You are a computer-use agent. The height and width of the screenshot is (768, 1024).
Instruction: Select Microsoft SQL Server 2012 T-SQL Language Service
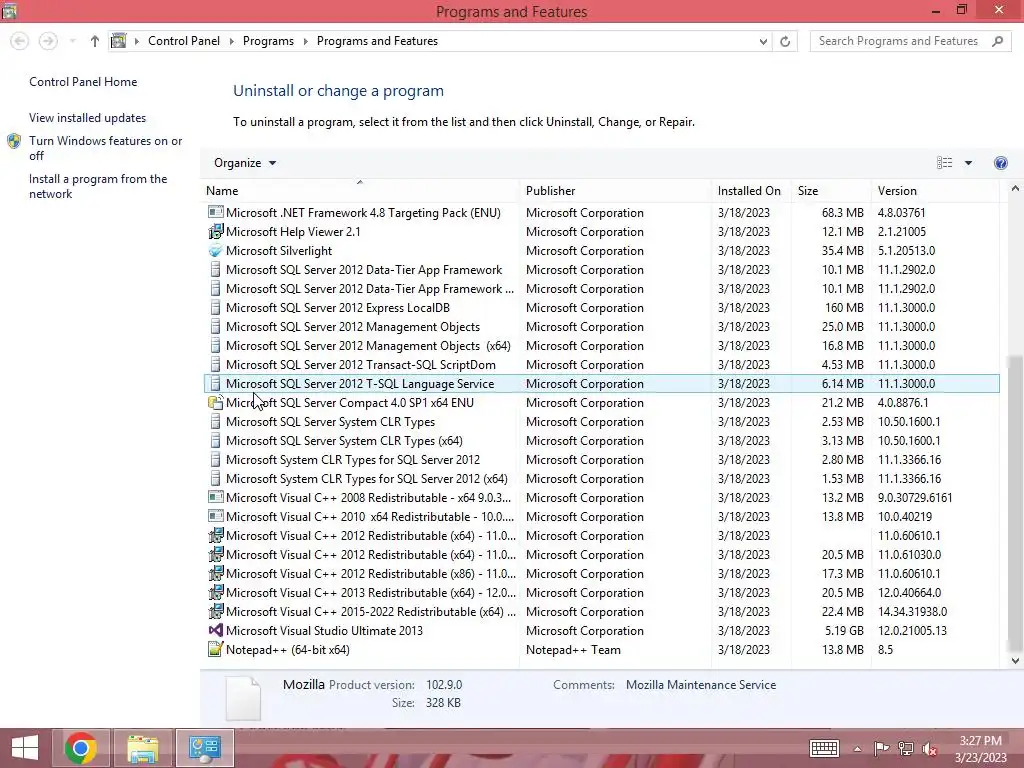click(601, 384)
